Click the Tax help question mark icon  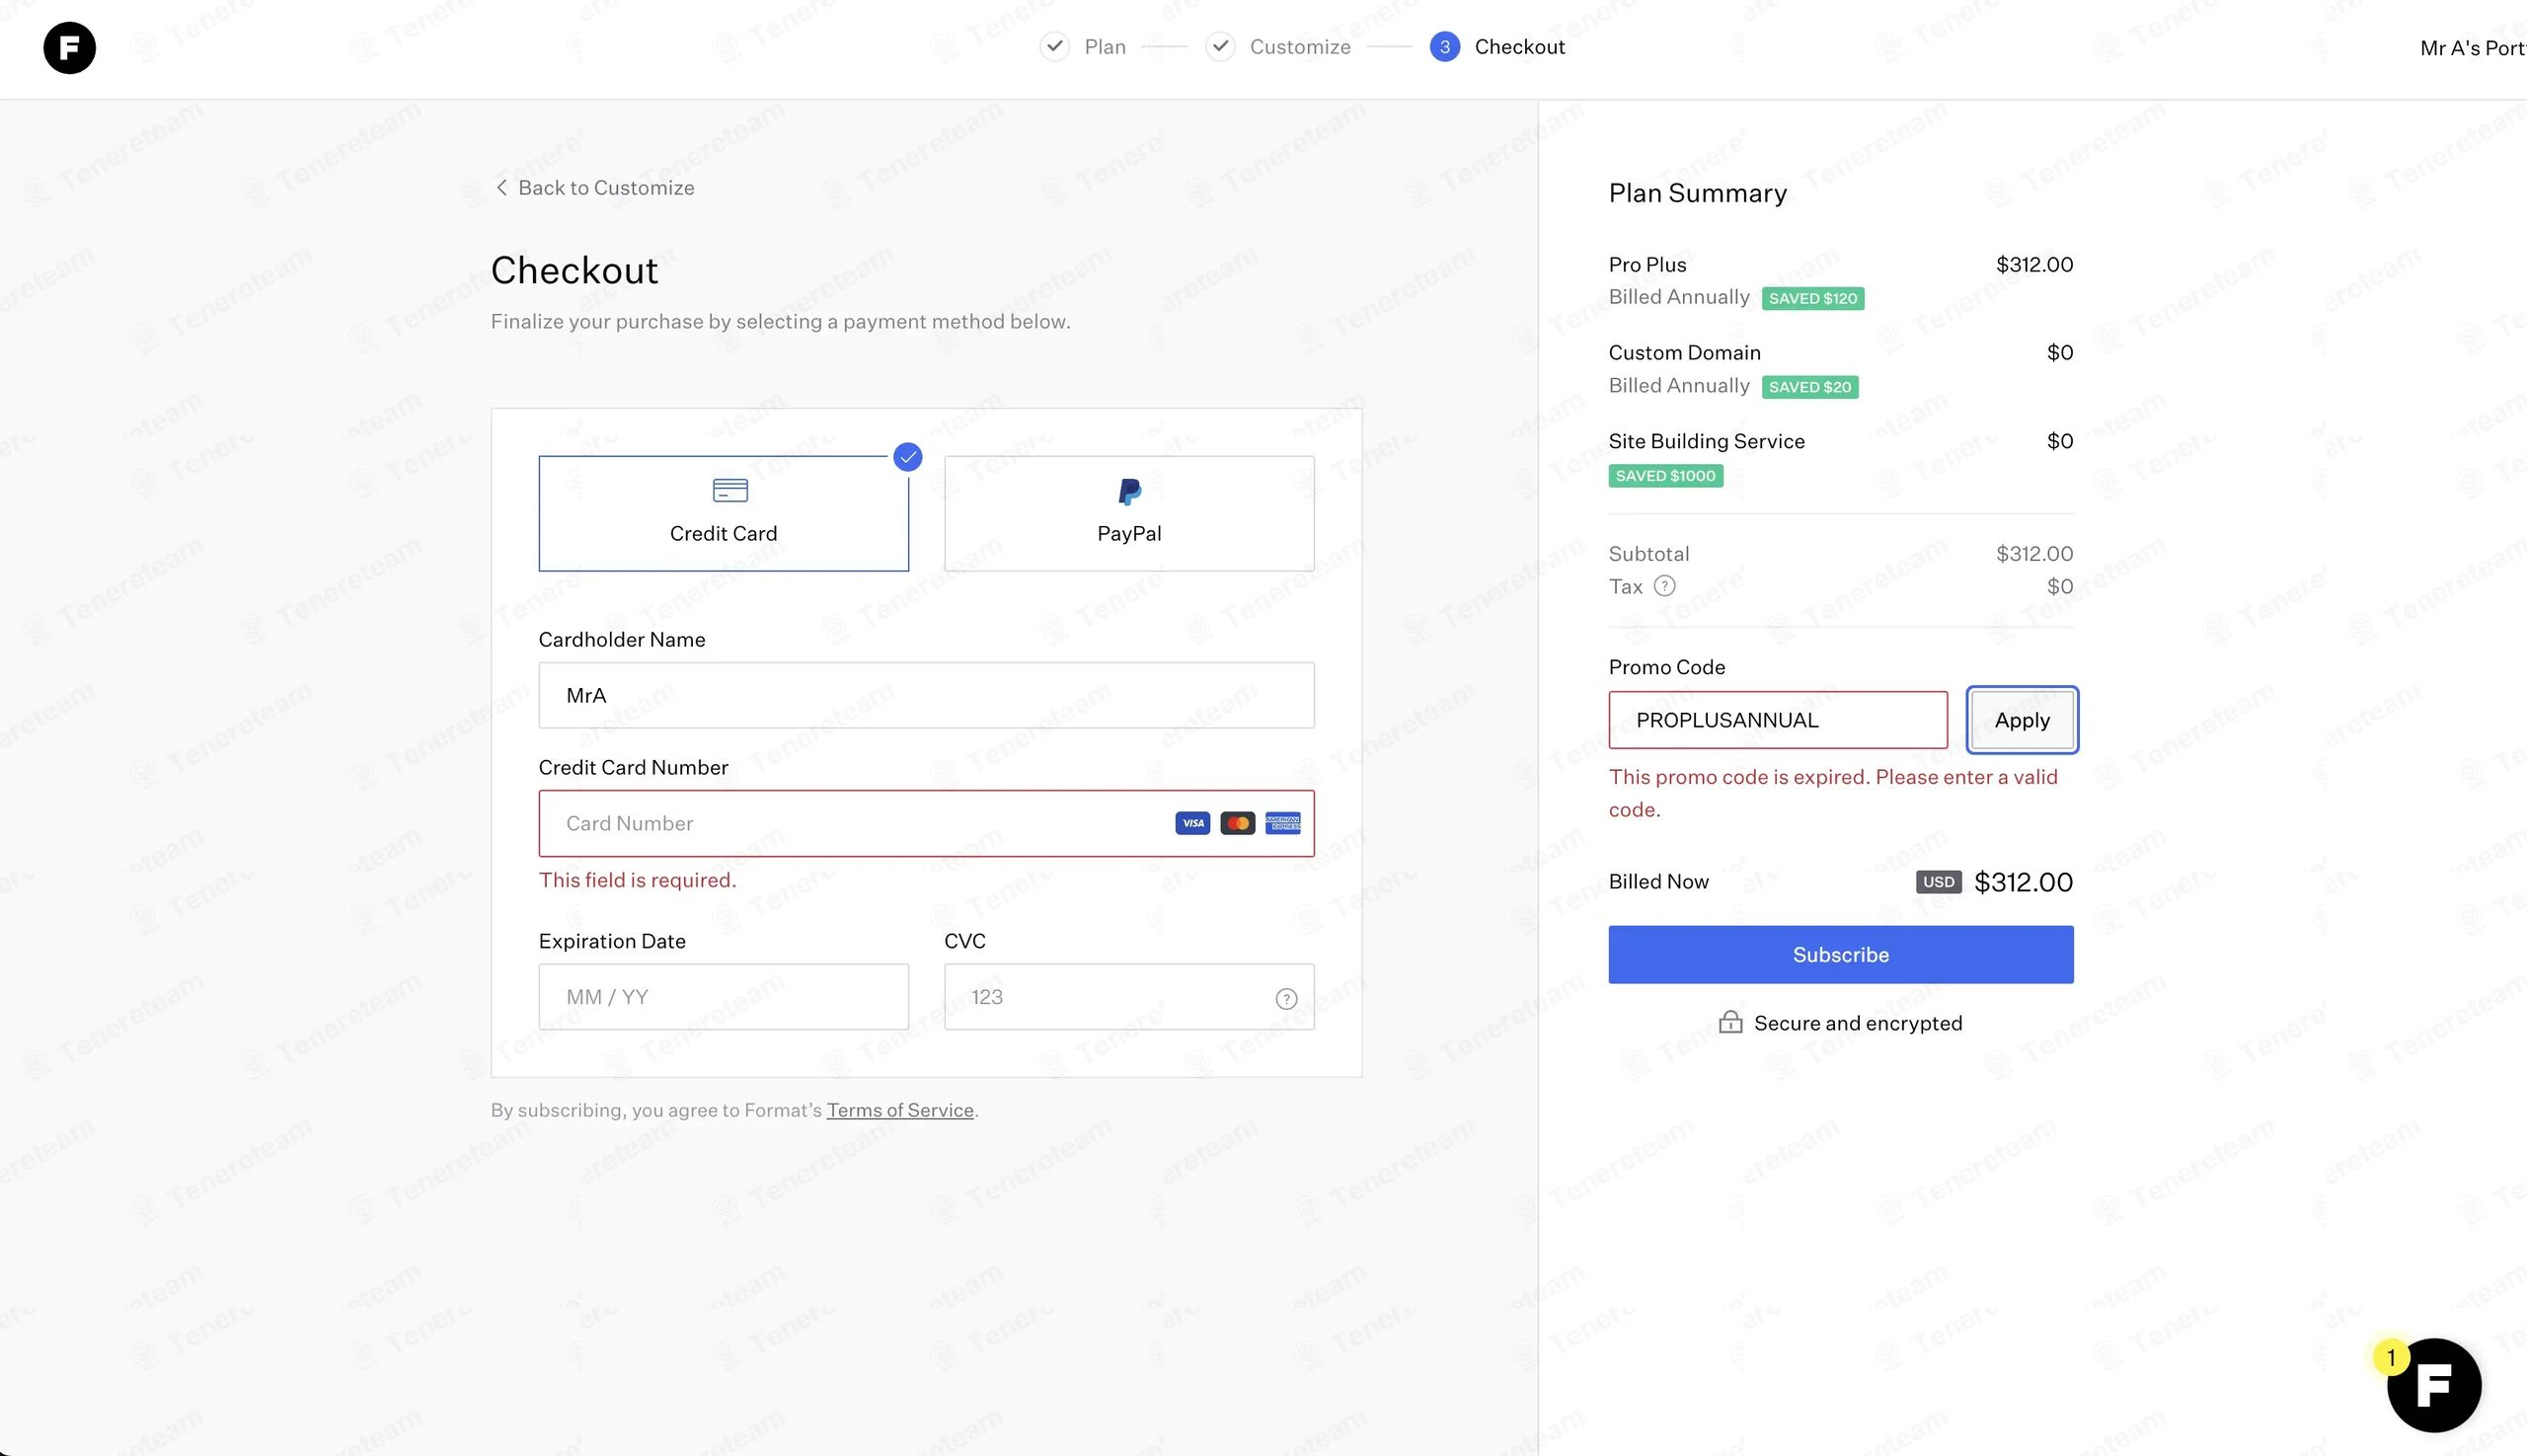coord(1664,586)
